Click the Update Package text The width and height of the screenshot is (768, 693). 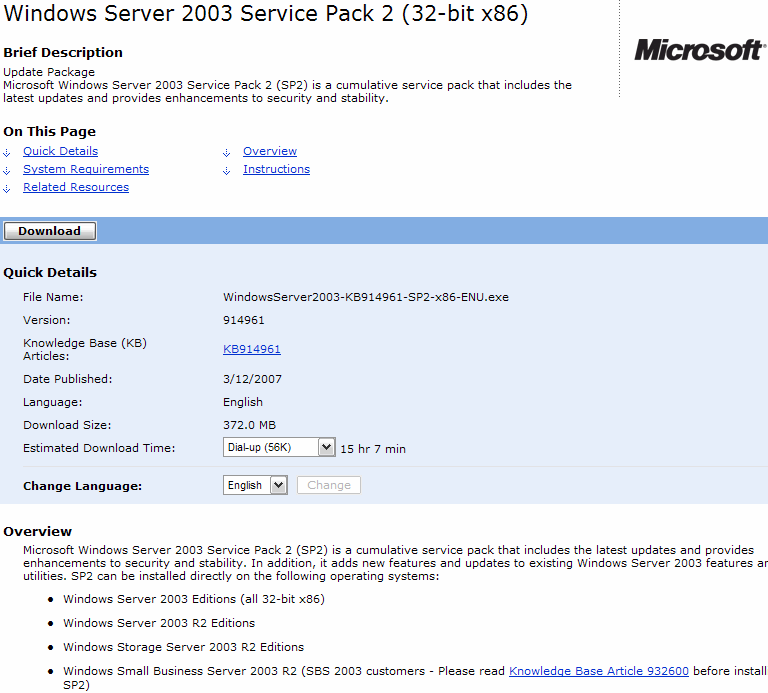(49, 72)
